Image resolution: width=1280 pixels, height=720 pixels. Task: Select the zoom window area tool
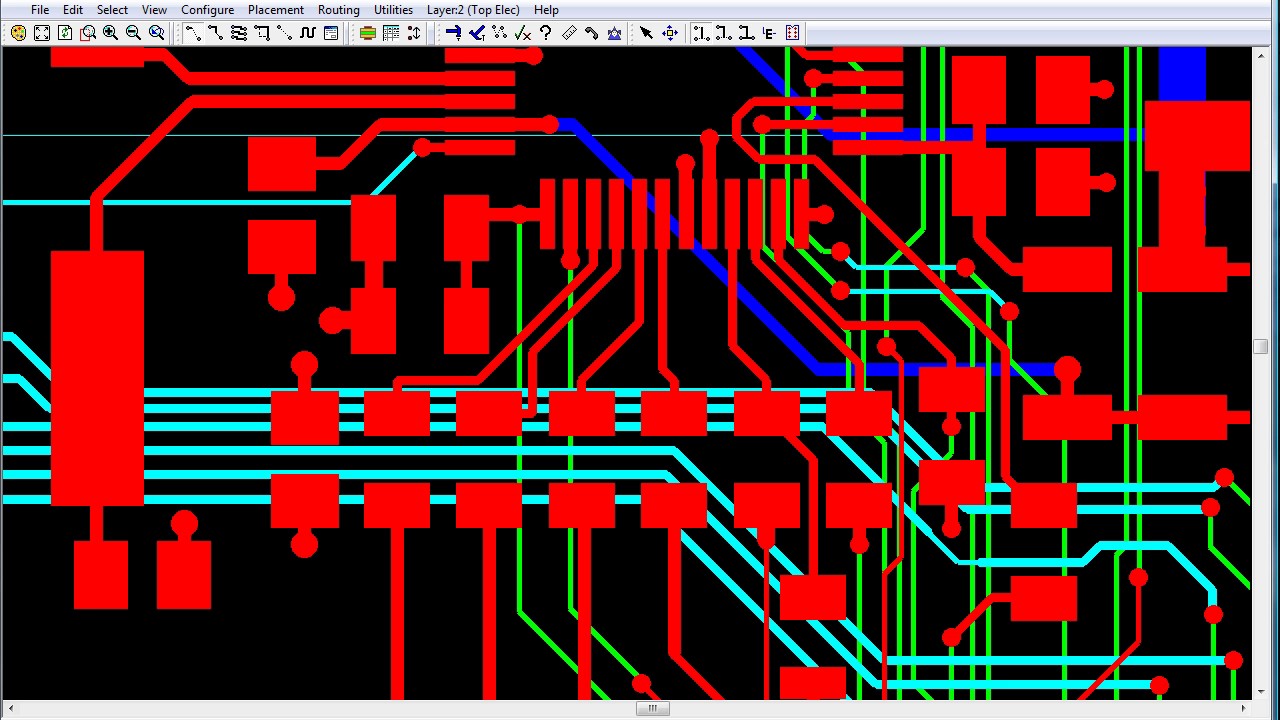pos(87,33)
